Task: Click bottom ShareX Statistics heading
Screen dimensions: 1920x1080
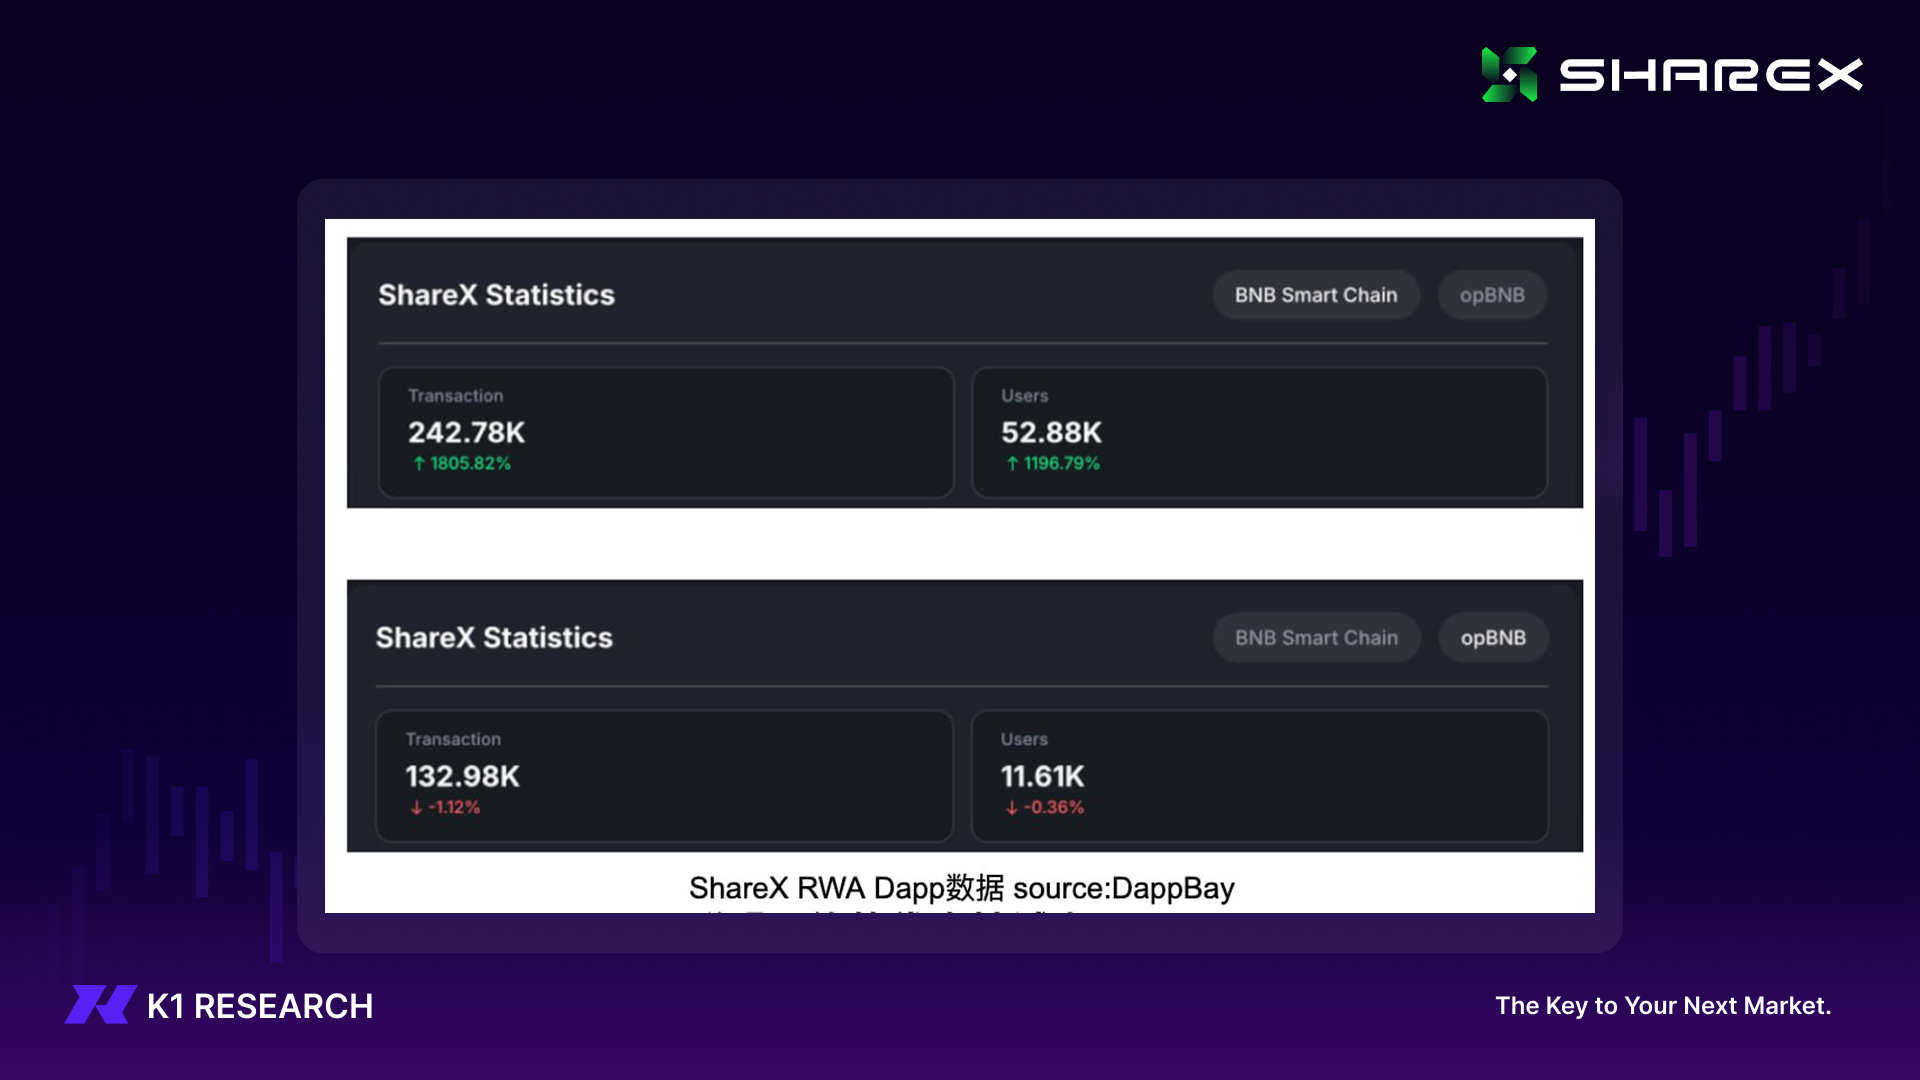Action: coord(494,638)
